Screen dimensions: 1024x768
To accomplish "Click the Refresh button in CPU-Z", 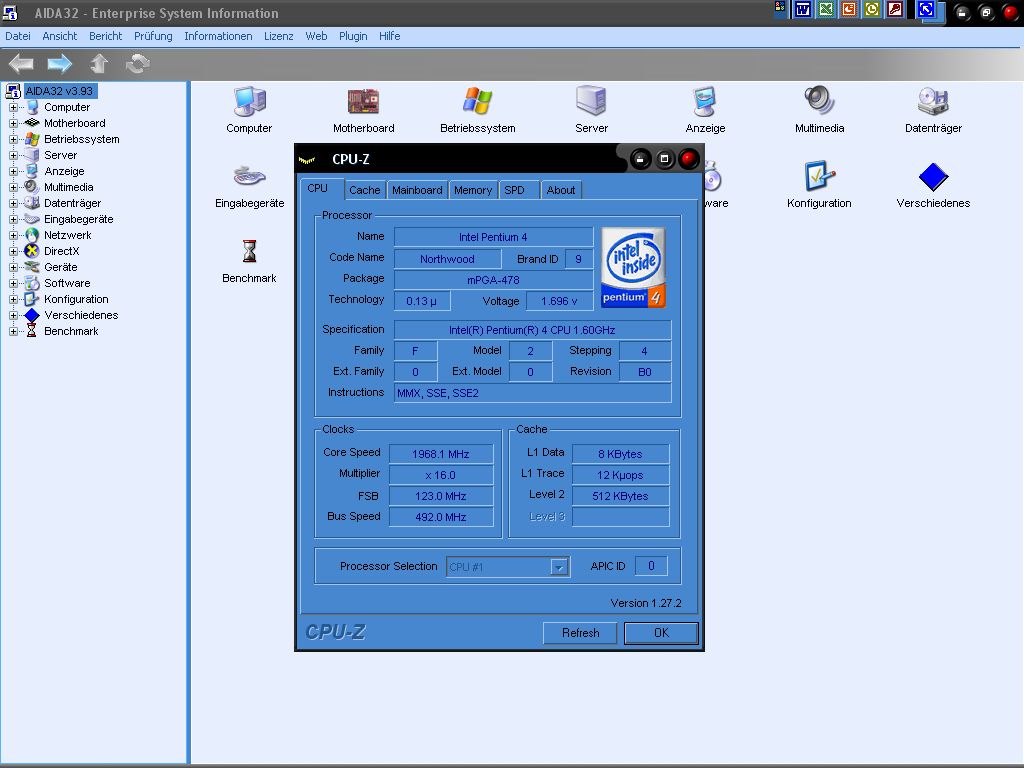I will (580, 633).
